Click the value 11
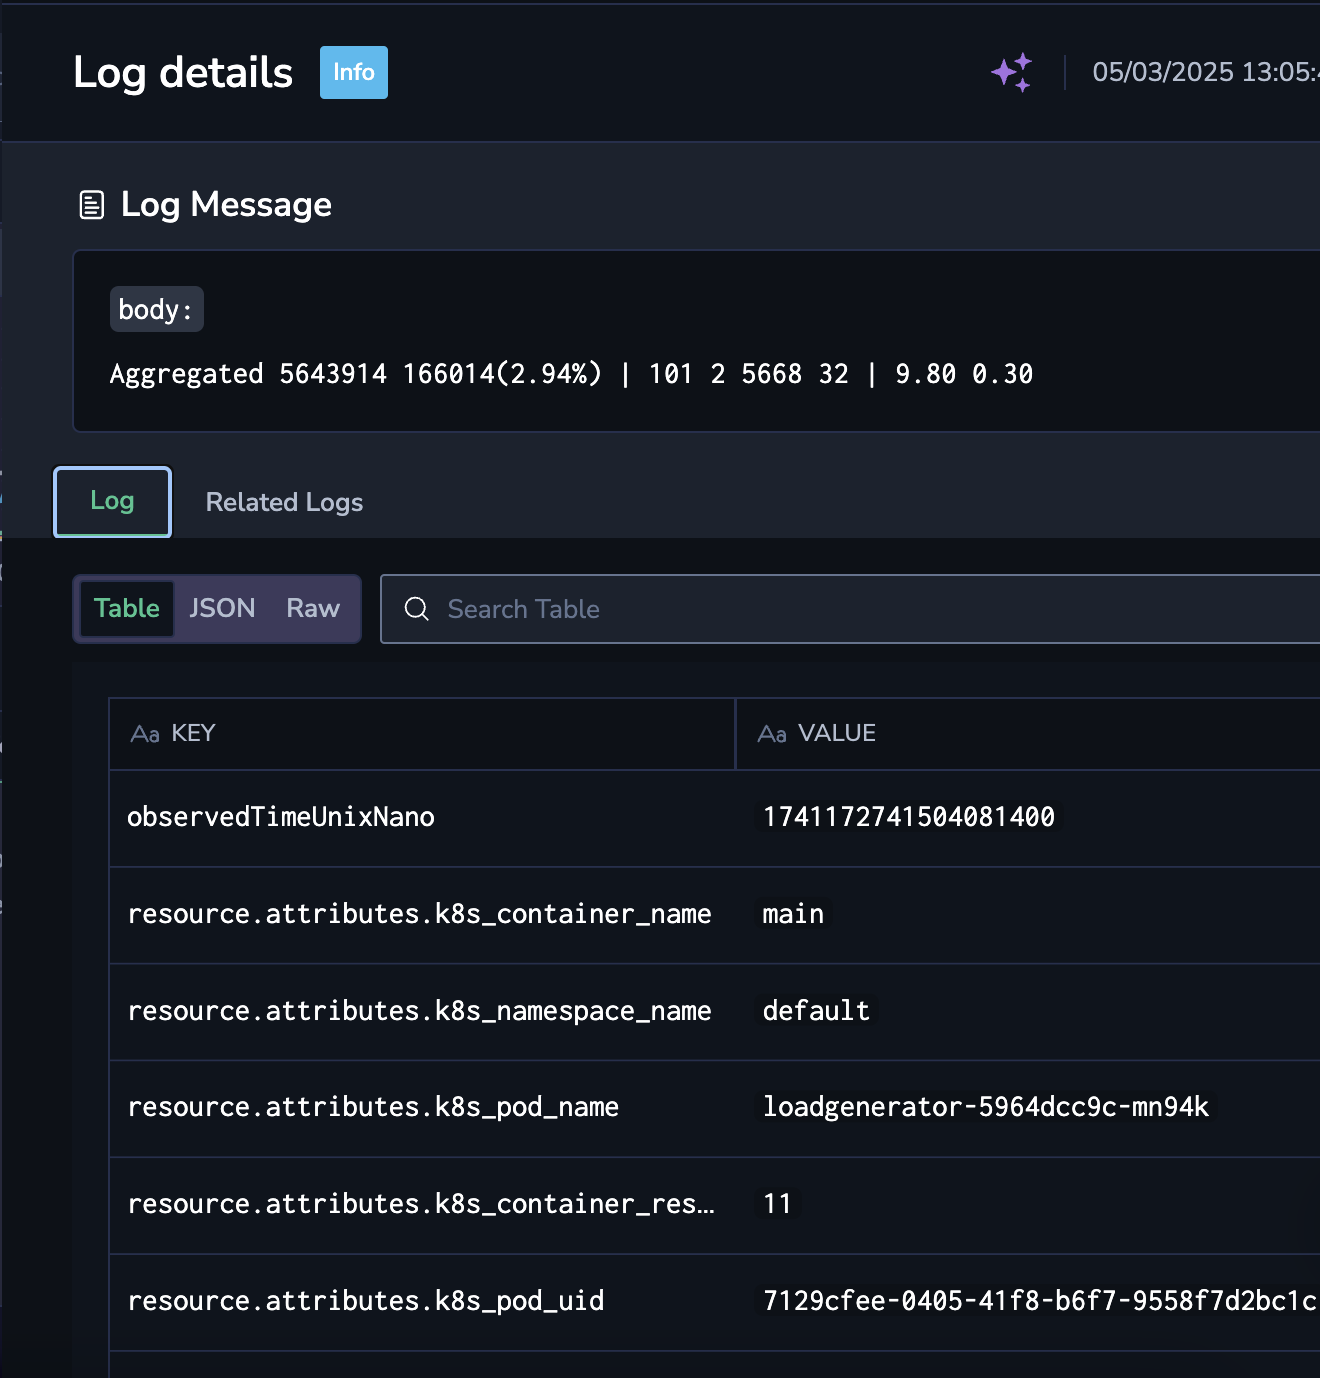This screenshot has height=1378, width=1320. [777, 1204]
